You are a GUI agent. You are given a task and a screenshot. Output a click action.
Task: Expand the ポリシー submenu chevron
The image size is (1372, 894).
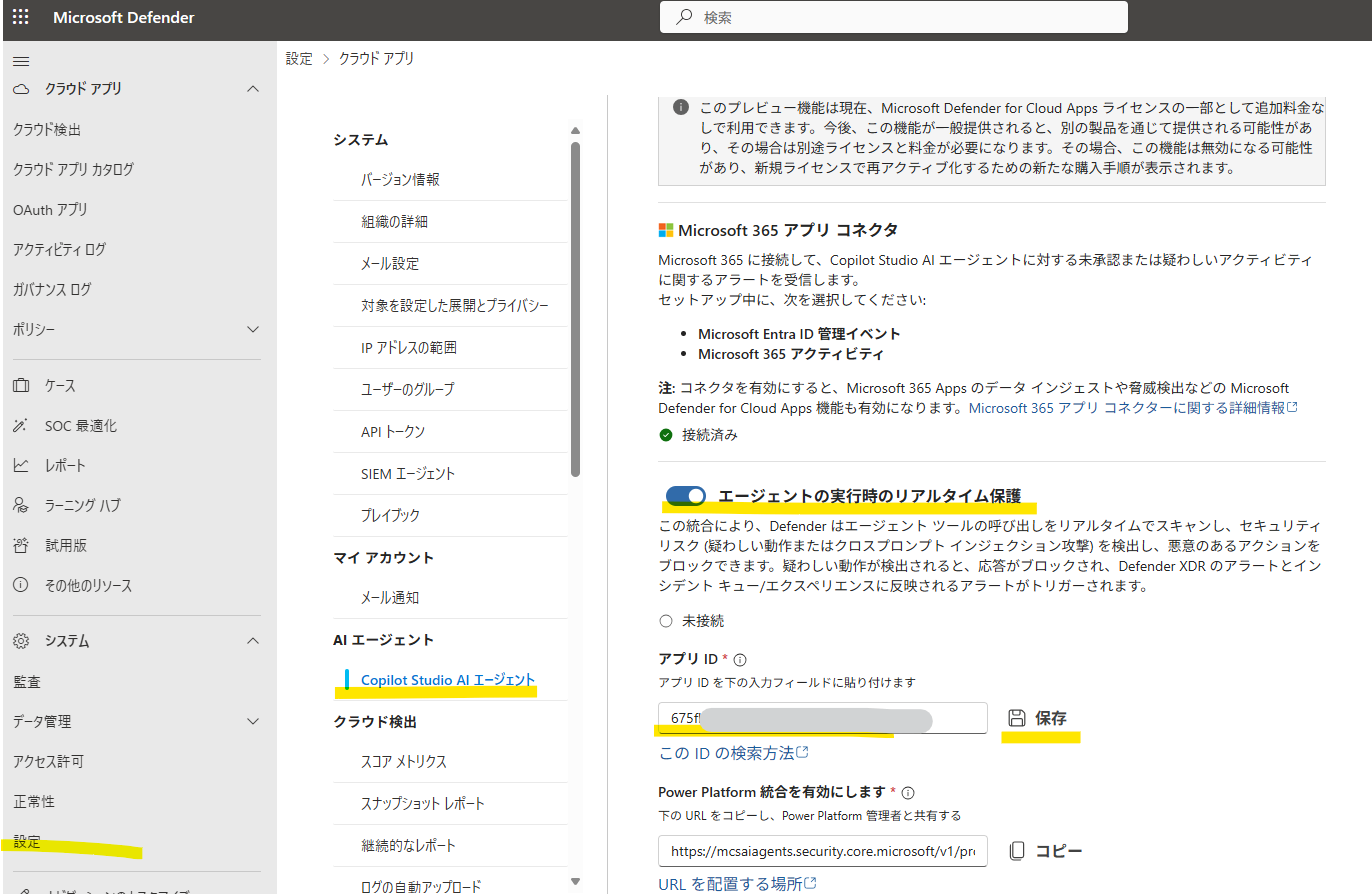click(x=253, y=329)
